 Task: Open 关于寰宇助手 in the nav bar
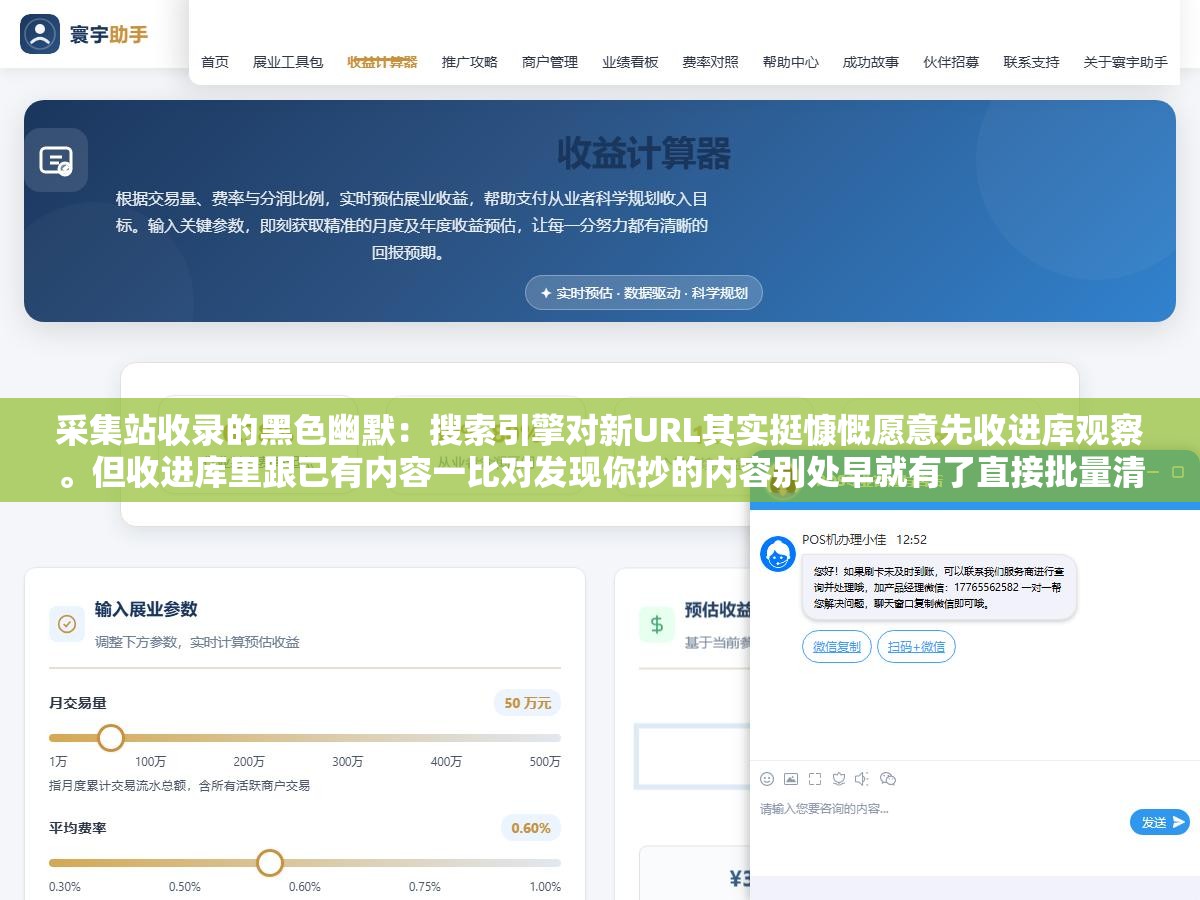1126,62
